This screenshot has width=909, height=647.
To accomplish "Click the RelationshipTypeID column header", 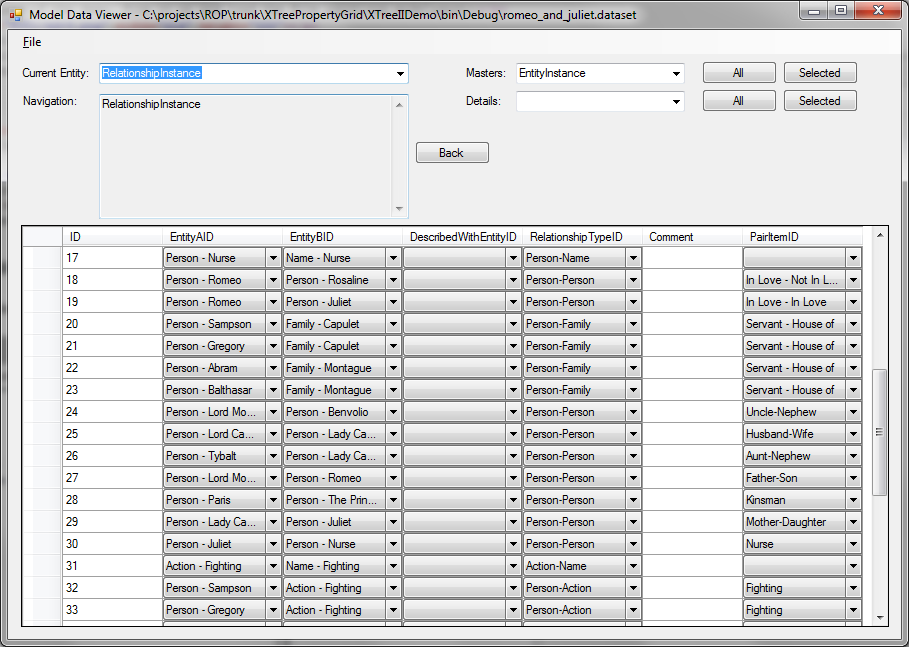I will coord(583,237).
